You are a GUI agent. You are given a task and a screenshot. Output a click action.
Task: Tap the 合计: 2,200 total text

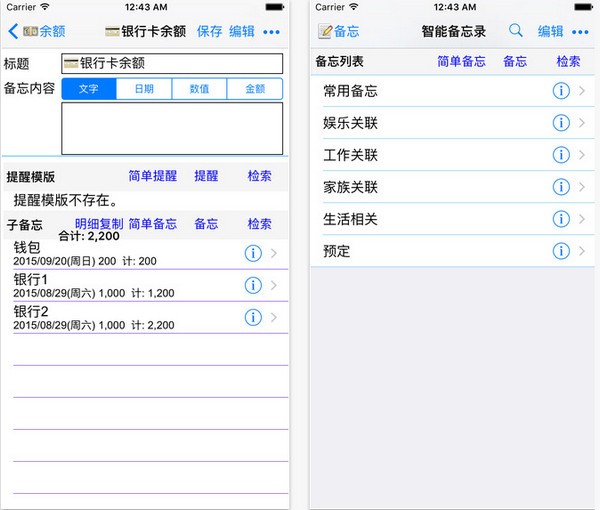(x=89, y=236)
